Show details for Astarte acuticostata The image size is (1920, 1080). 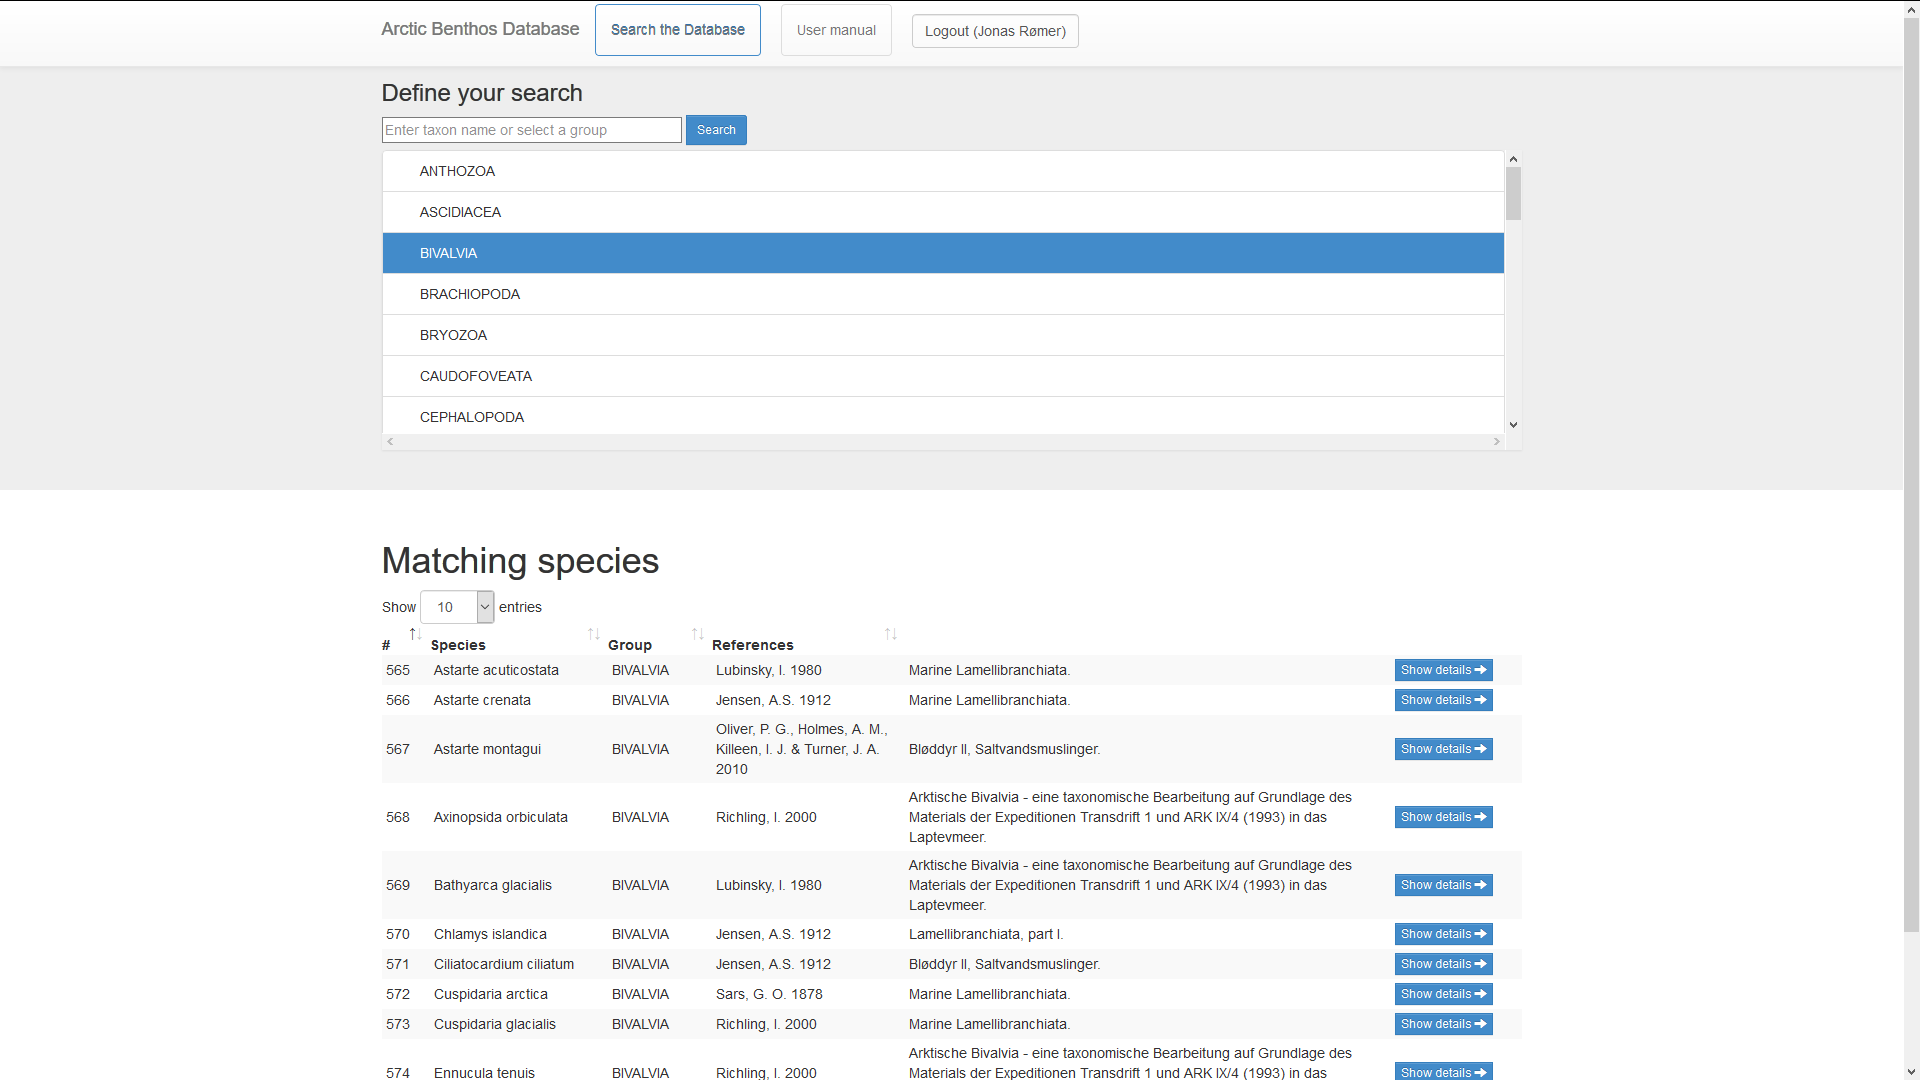click(1442, 670)
